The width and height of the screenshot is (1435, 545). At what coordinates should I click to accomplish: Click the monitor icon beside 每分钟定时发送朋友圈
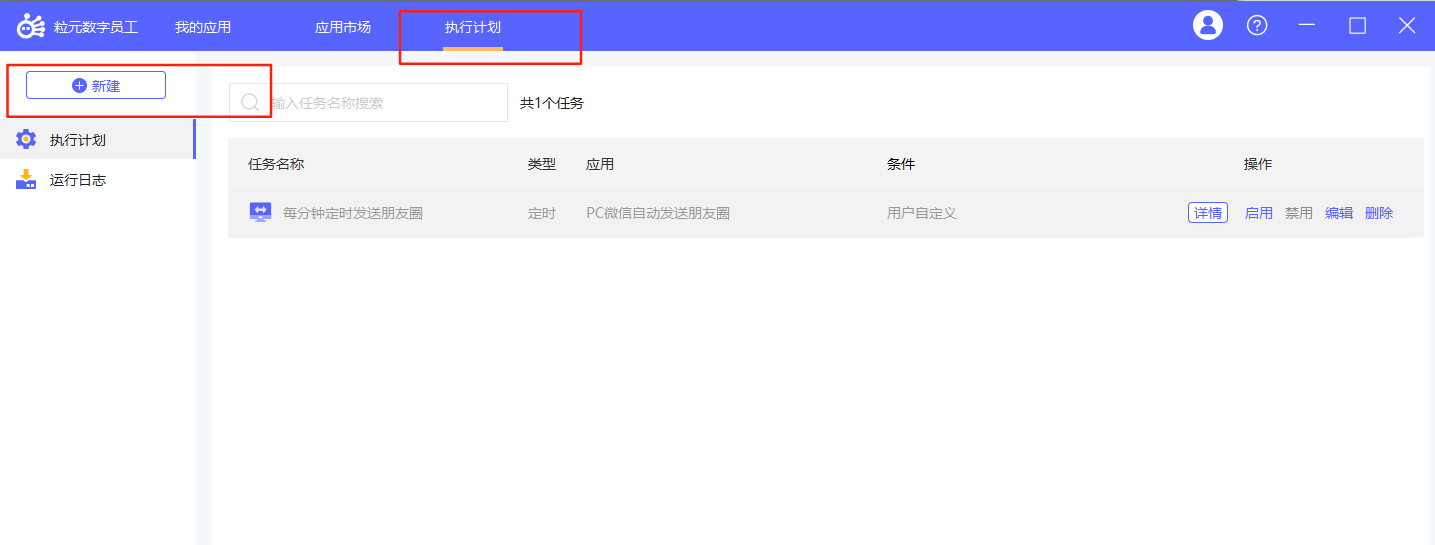260,212
